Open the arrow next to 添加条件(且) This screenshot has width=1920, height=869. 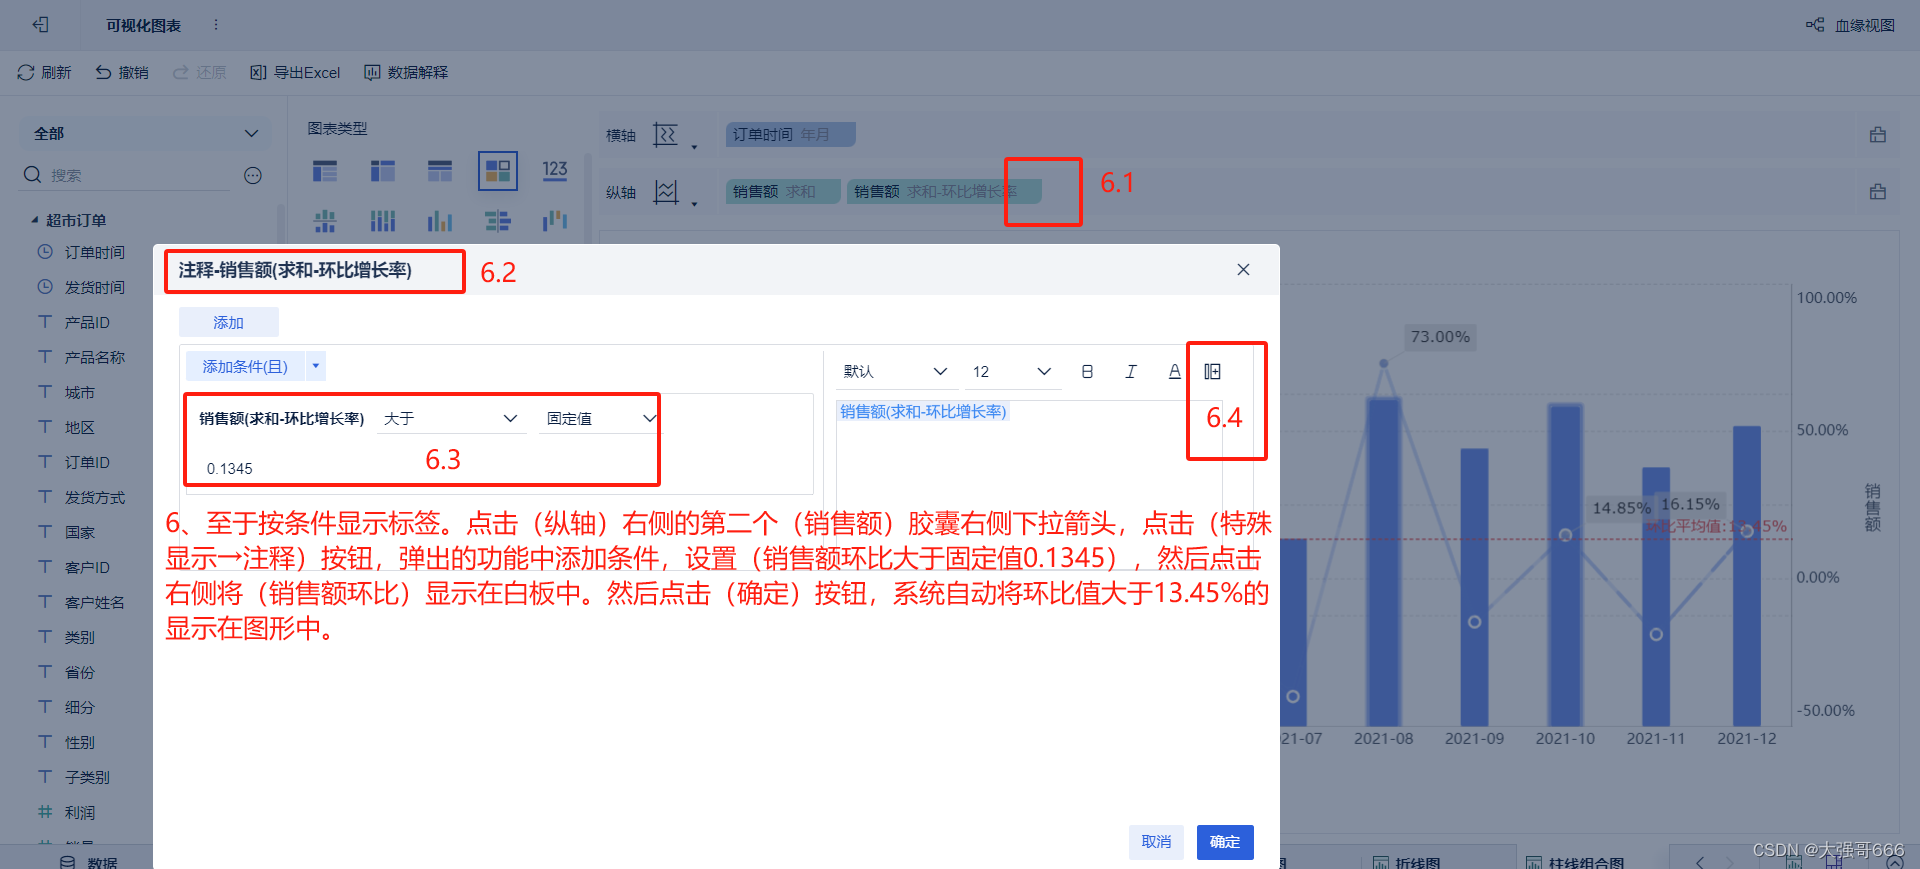tap(316, 366)
